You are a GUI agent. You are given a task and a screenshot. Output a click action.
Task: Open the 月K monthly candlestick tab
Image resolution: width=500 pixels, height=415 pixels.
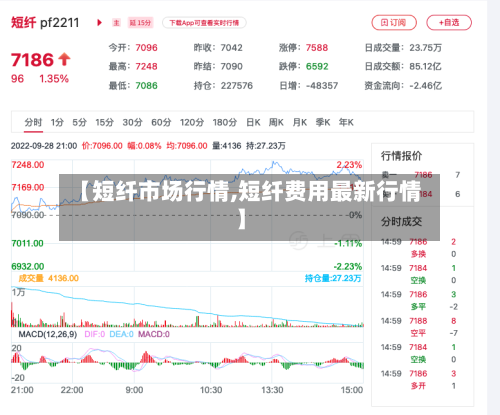(299, 122)
